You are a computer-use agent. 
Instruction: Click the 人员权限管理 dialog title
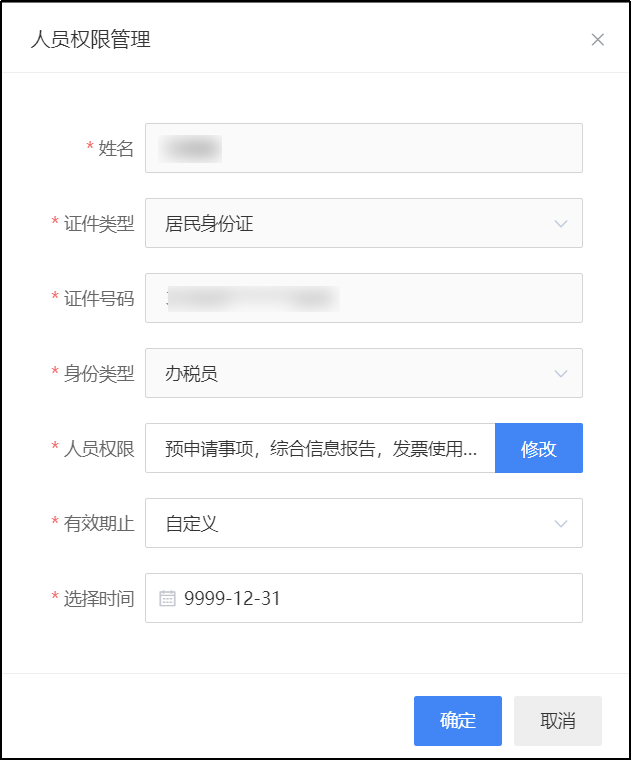[x=91, y=39]
